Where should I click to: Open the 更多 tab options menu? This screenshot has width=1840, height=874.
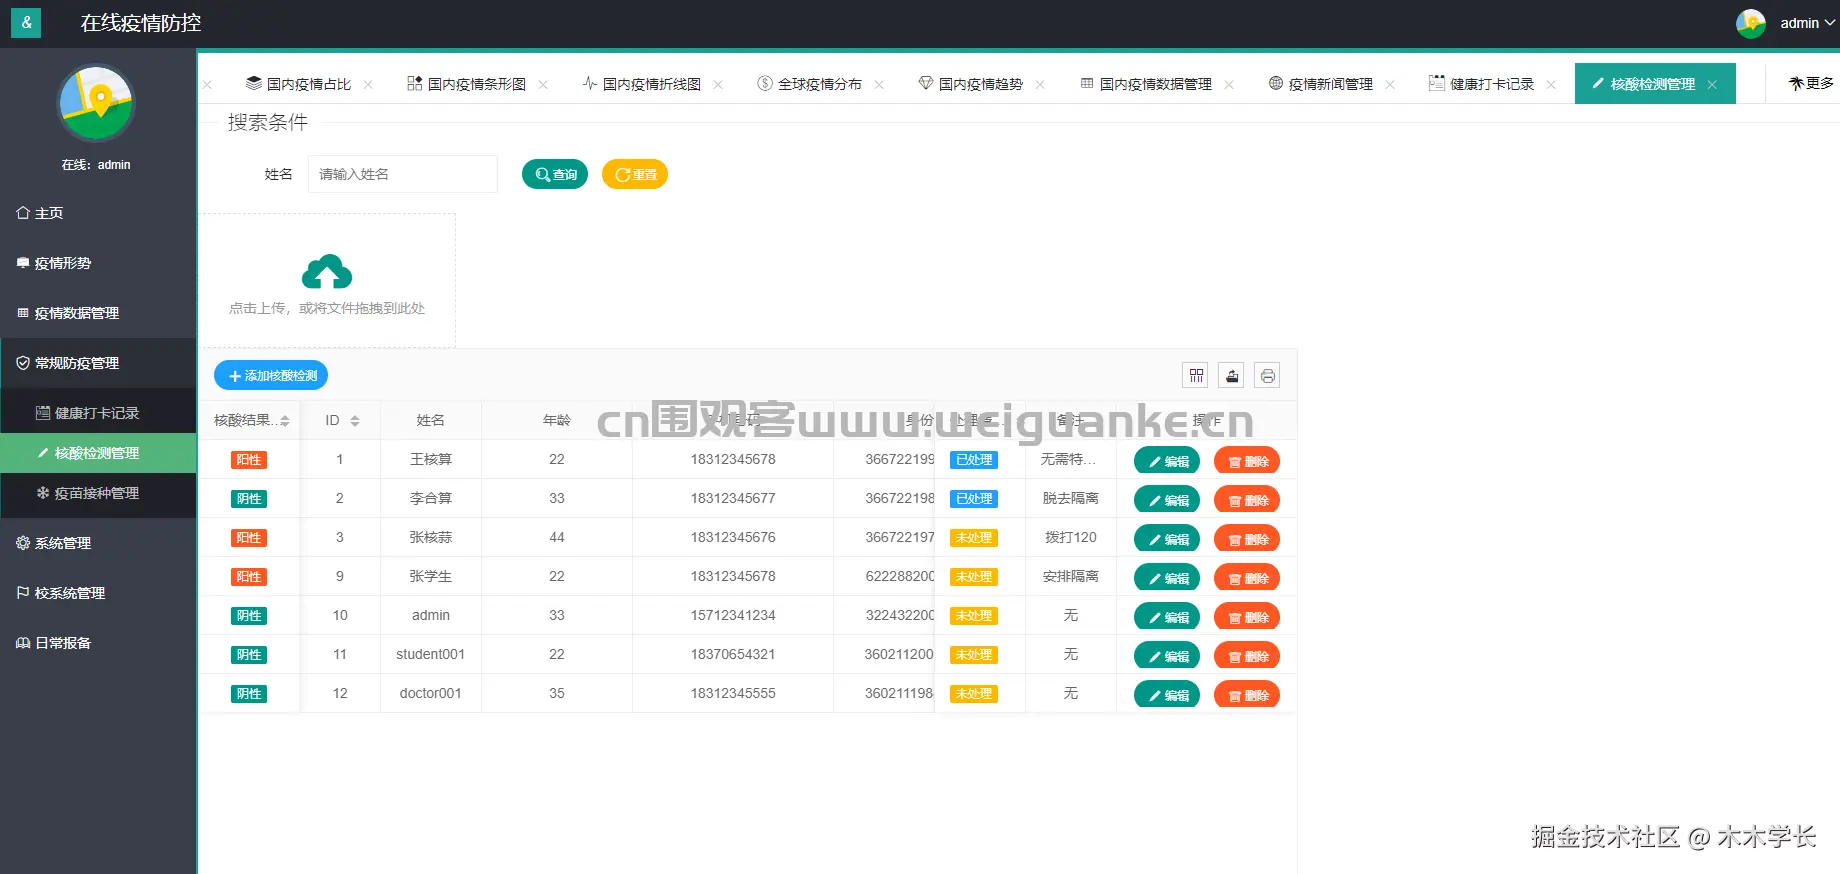tap(1811, 83)
